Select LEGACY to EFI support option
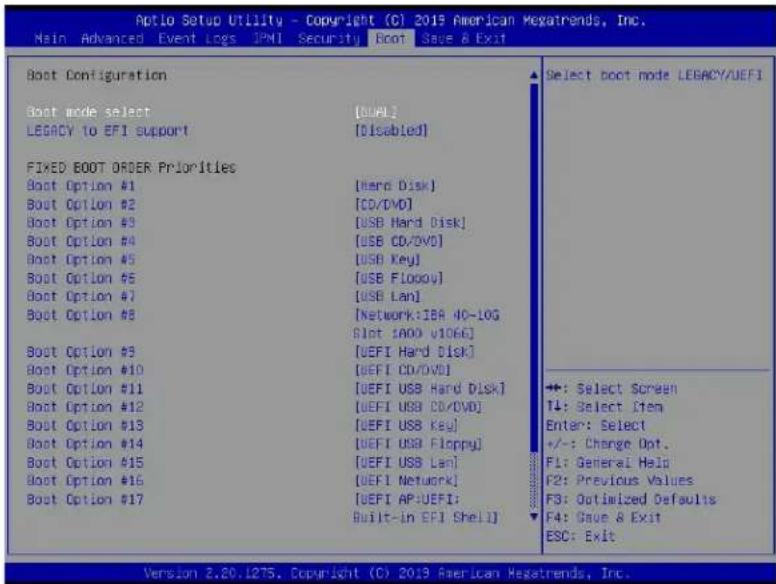Viewport: 776px width, 584px height. [x=107, y=131]
